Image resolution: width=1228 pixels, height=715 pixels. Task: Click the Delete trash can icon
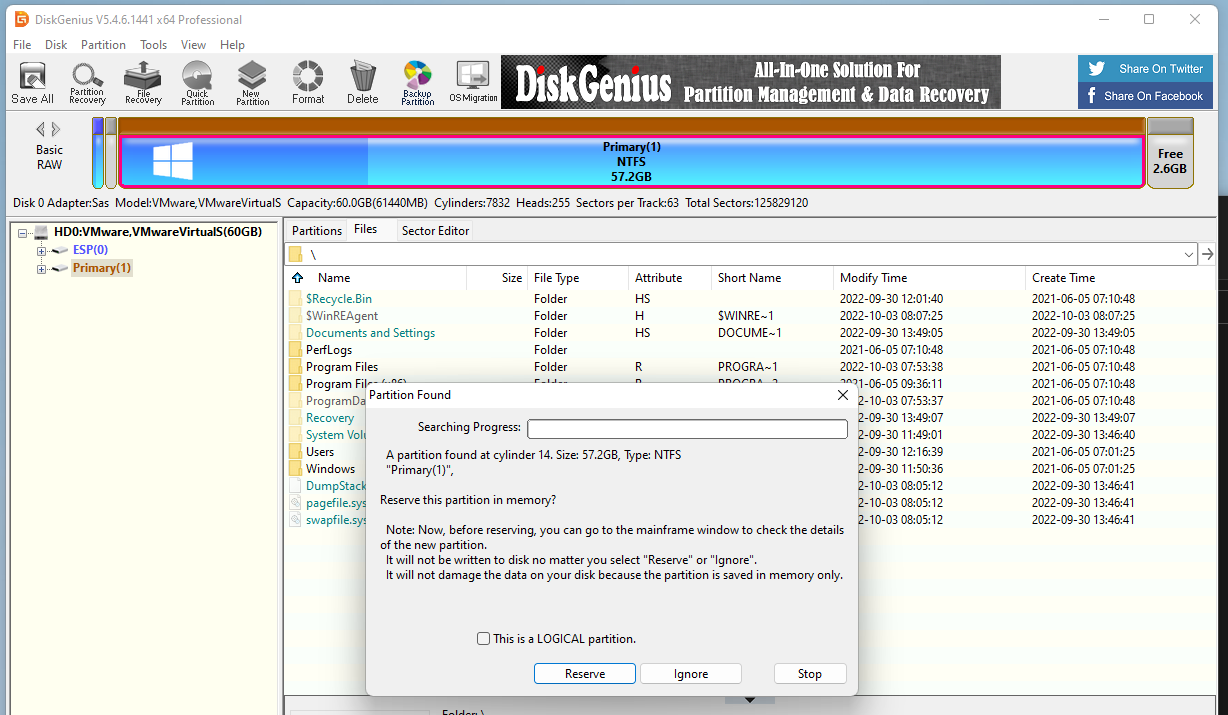click(362, 83)
